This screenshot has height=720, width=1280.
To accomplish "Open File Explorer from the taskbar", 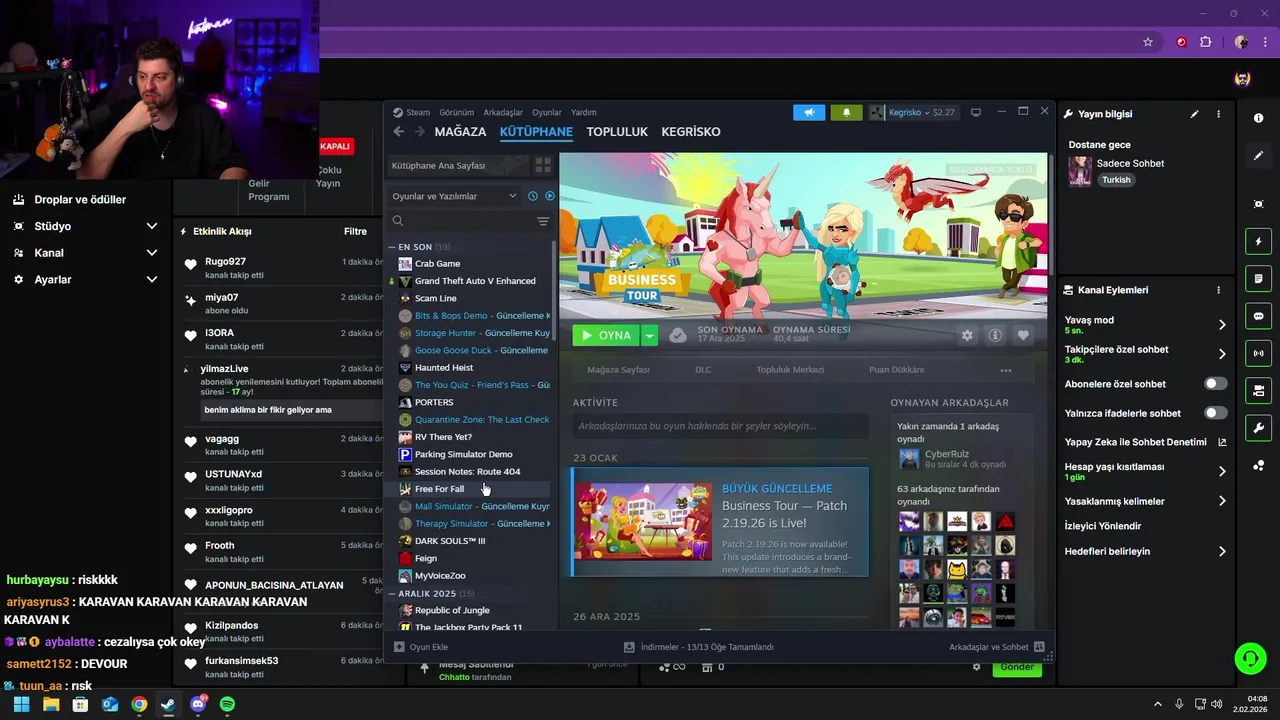I will [51, 704].
